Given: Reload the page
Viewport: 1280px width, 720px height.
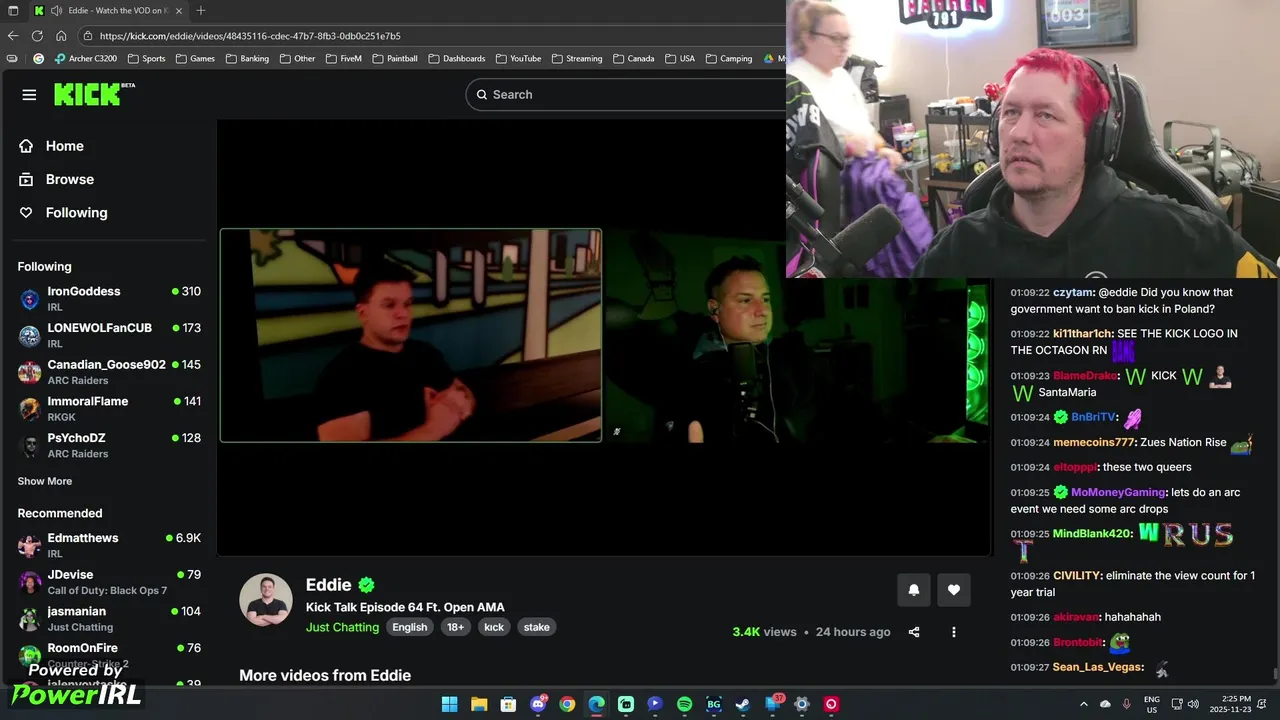Looking at the screenshot, I should [37, 36].
